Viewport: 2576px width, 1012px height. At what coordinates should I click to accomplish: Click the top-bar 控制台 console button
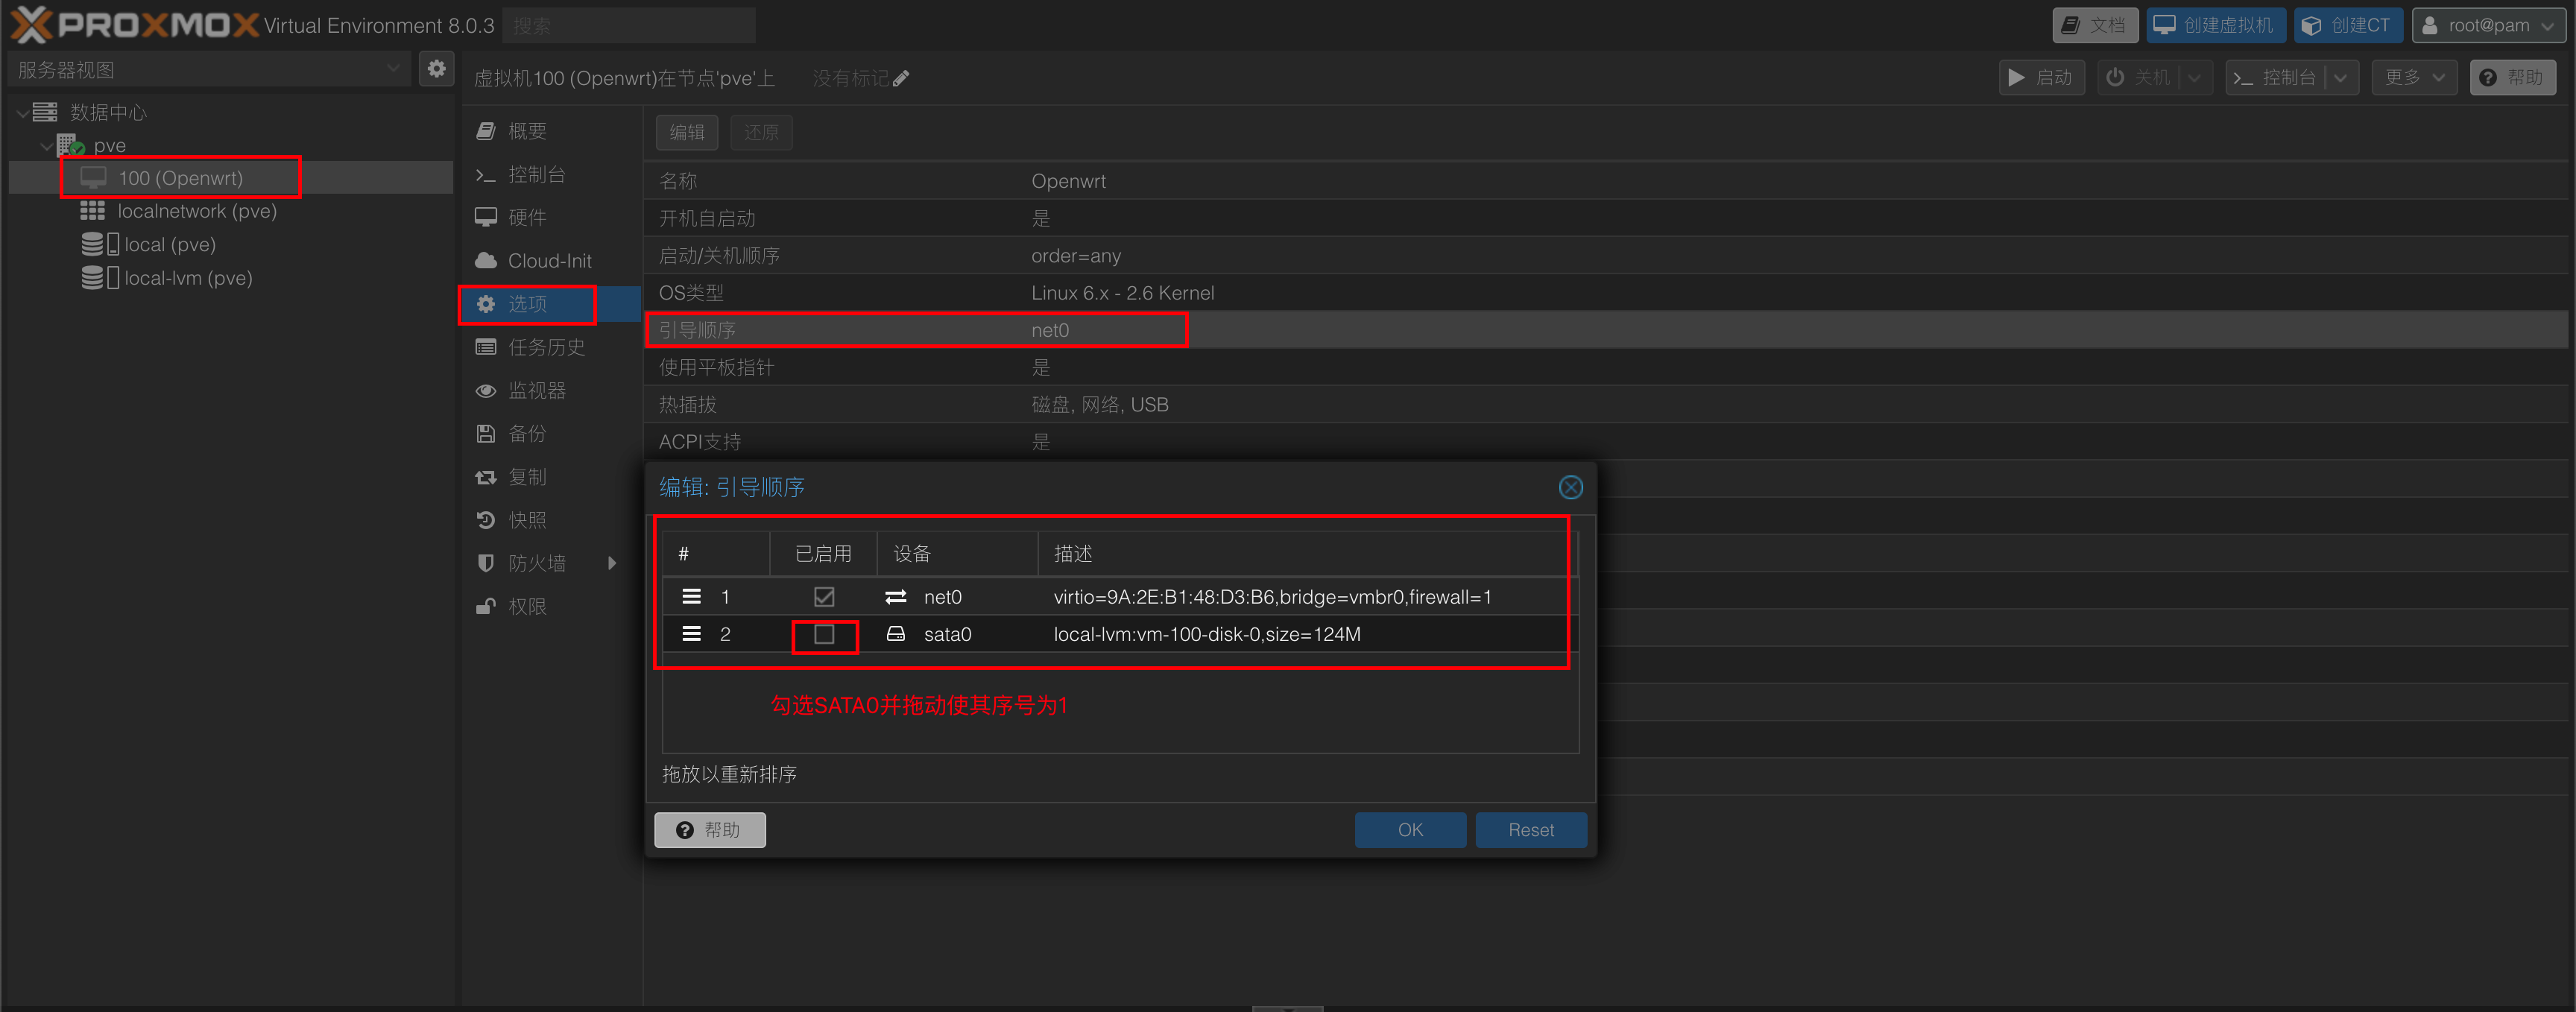pyautogui.click(x=2275, y=78)
